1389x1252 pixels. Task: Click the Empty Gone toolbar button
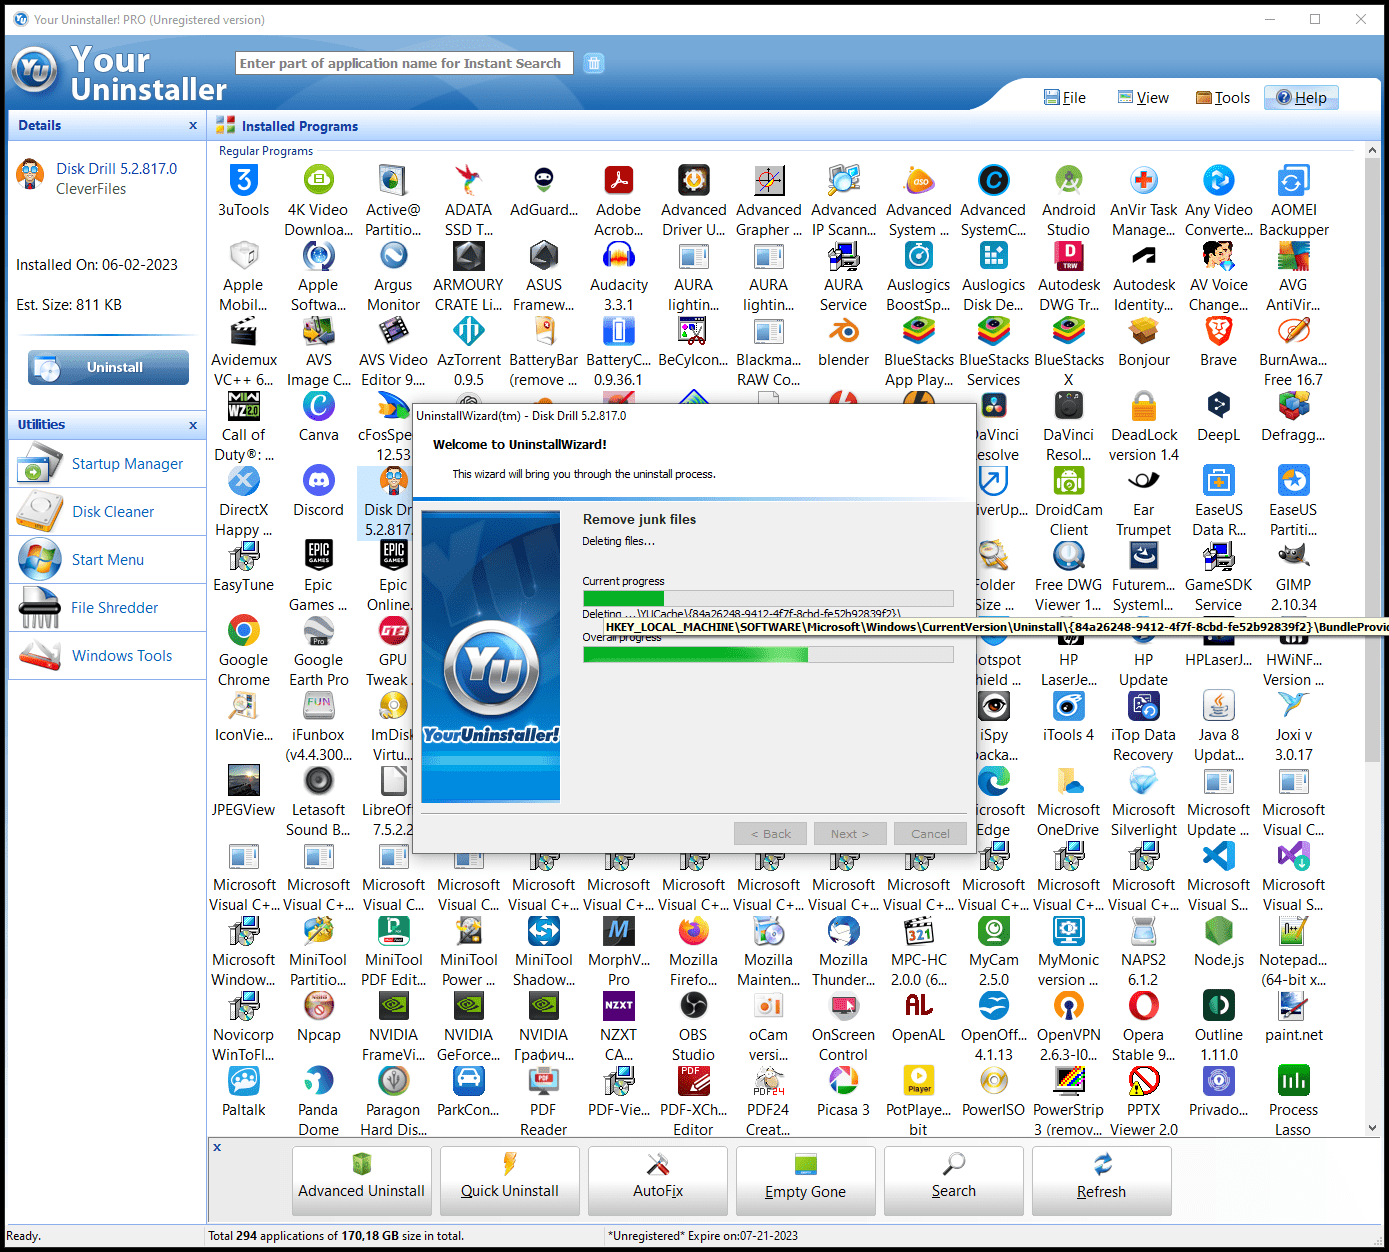805,1180
